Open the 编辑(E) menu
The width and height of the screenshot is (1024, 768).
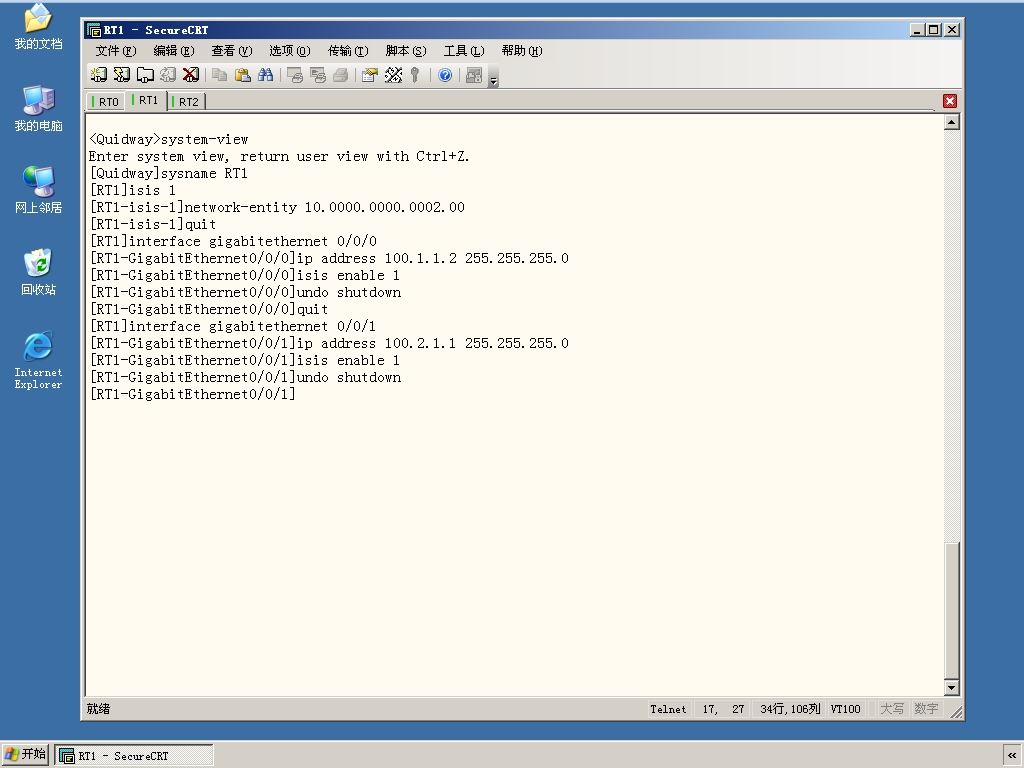pyautogui.click(x=174, y=51)
